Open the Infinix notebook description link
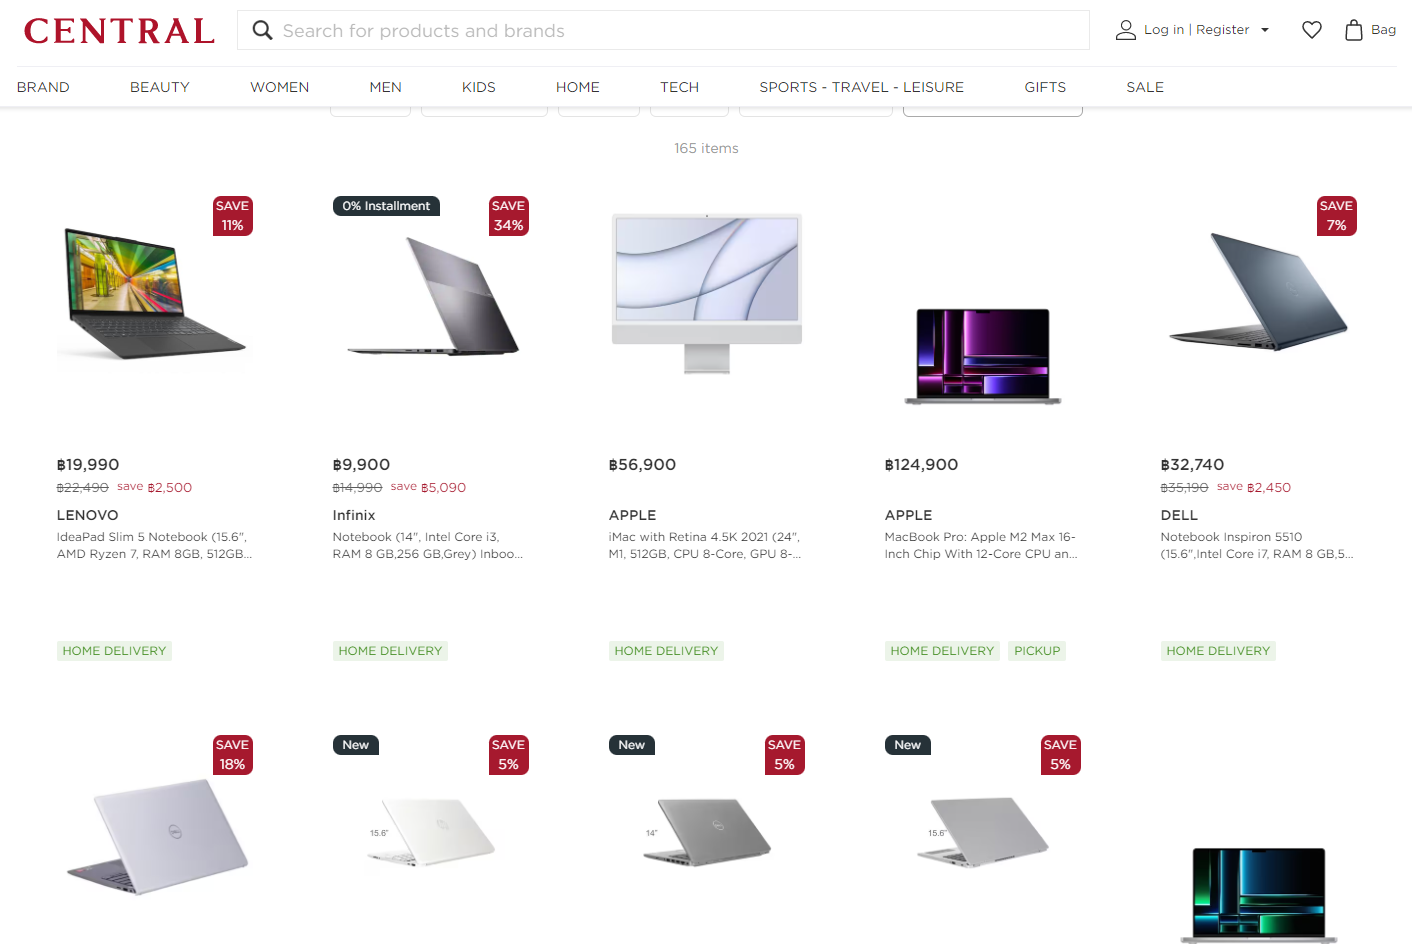The height and width of the screenshot is (944, 1412). click(428, 545)
